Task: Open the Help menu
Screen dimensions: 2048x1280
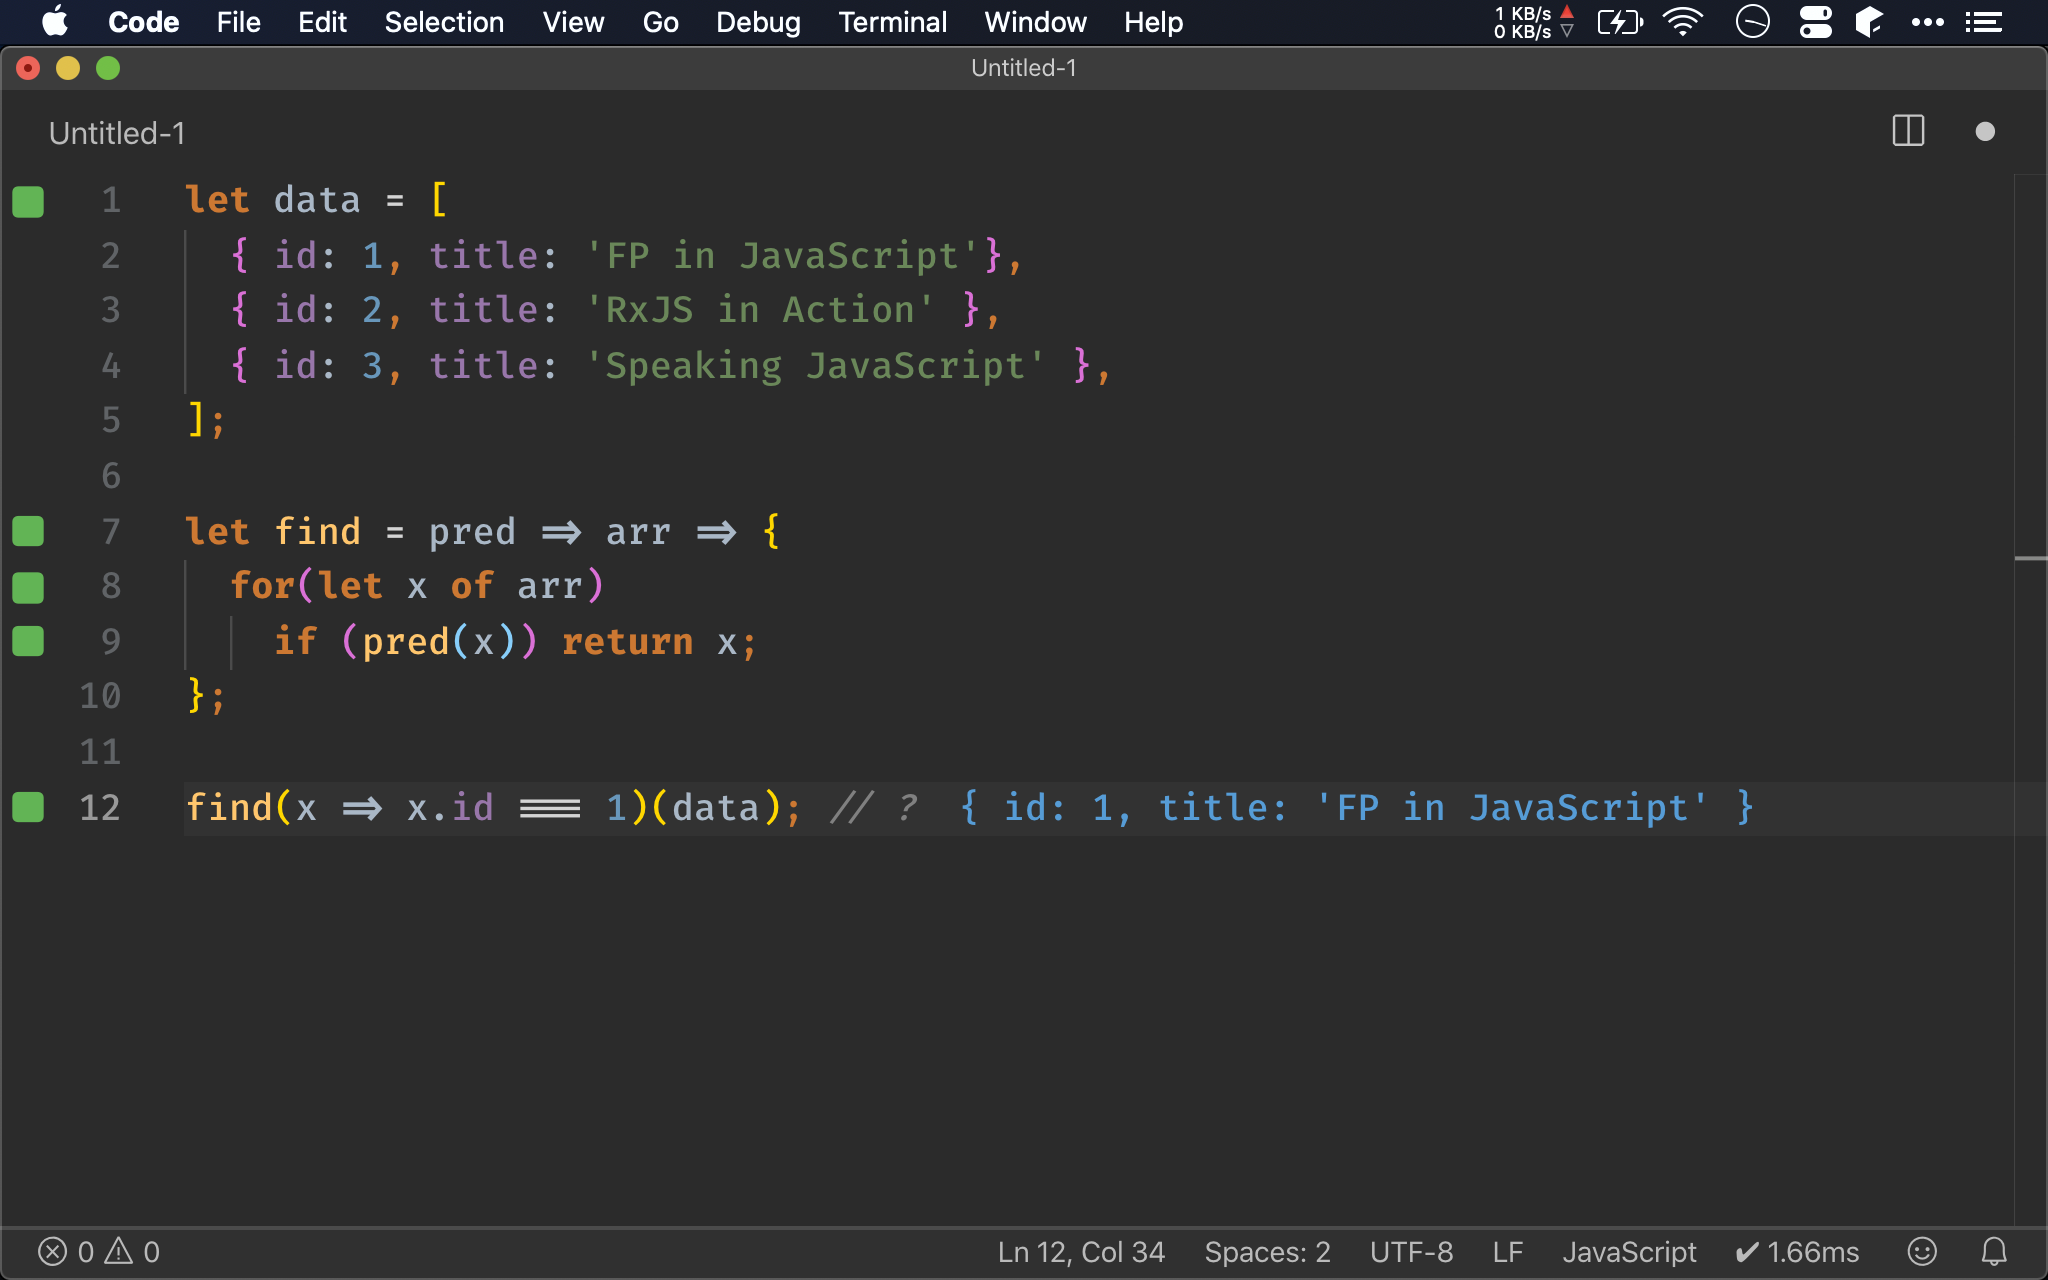Action: pyautogui.click(x=1153, y=22)
